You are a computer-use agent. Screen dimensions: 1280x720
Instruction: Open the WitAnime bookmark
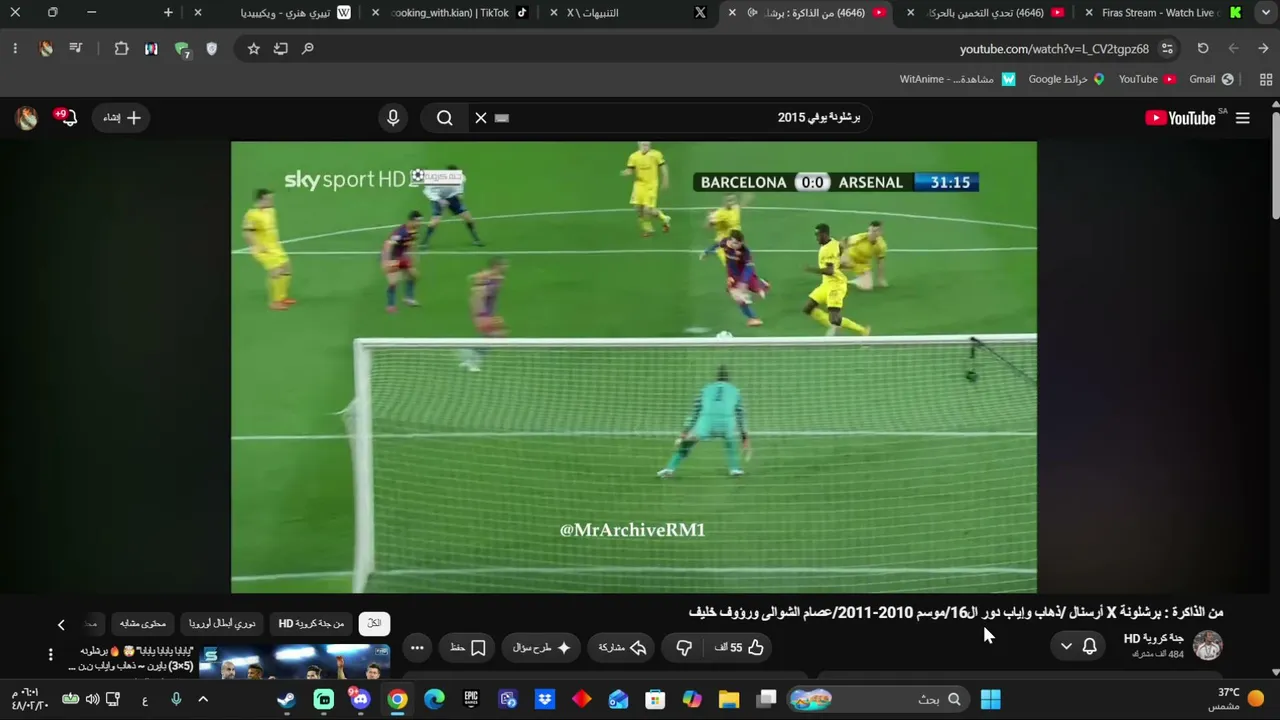(958, 79)
